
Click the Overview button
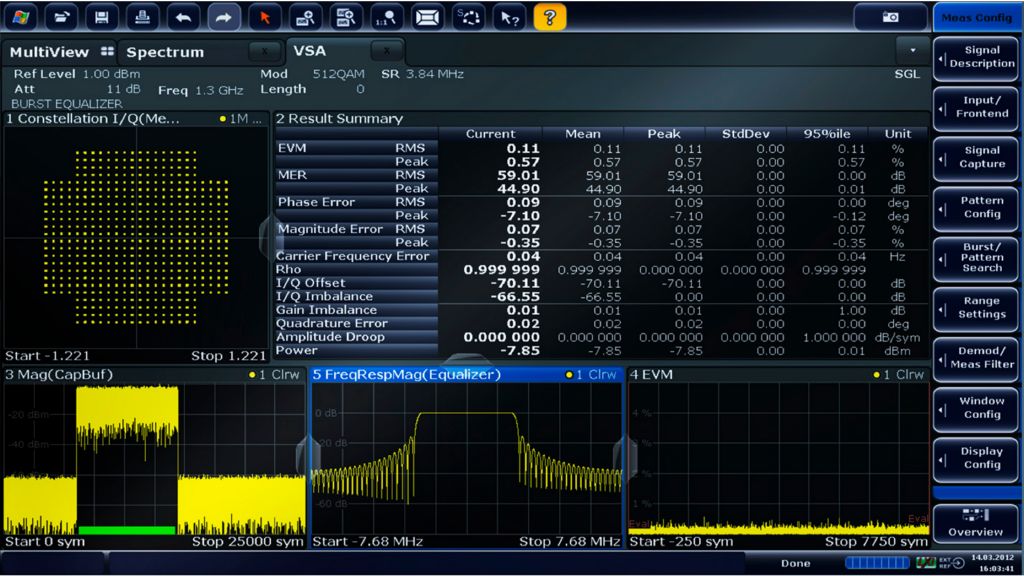(x=976, y=524)
